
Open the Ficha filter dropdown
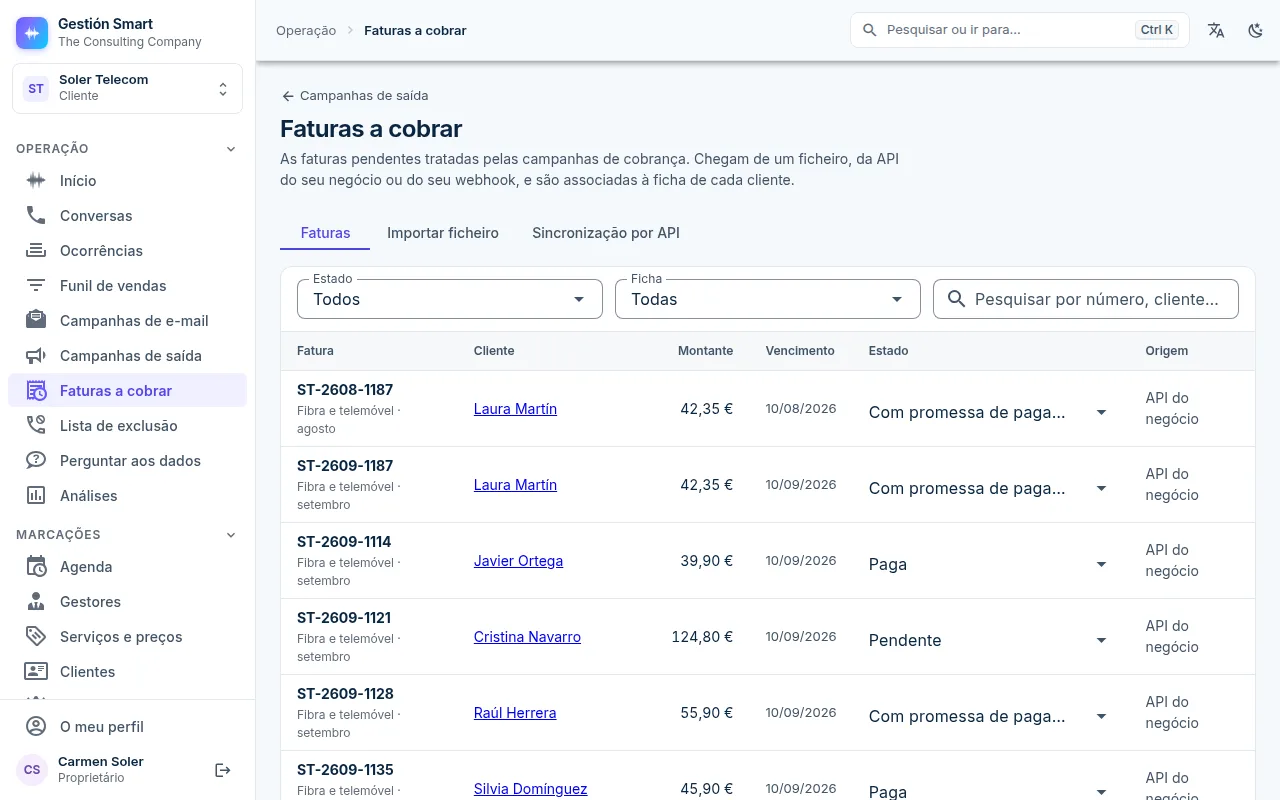coord(767,299)
